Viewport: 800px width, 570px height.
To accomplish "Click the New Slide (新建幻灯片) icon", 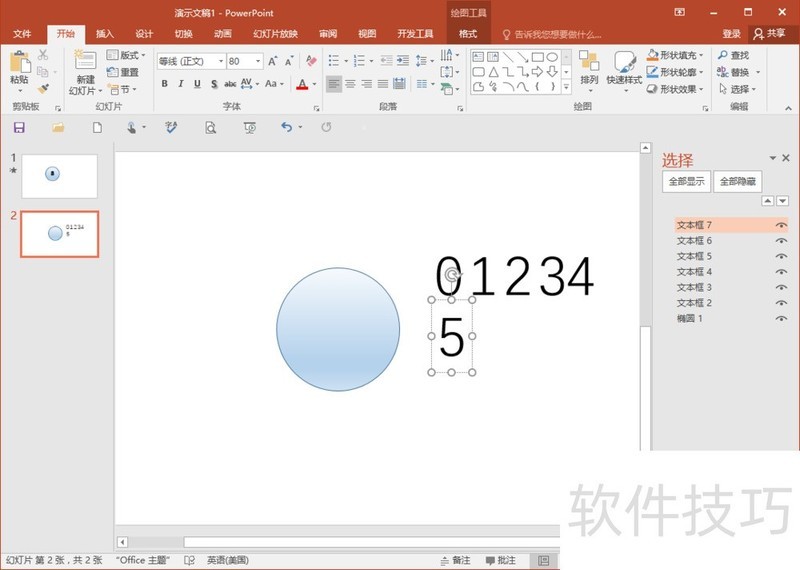I will 85,65.
